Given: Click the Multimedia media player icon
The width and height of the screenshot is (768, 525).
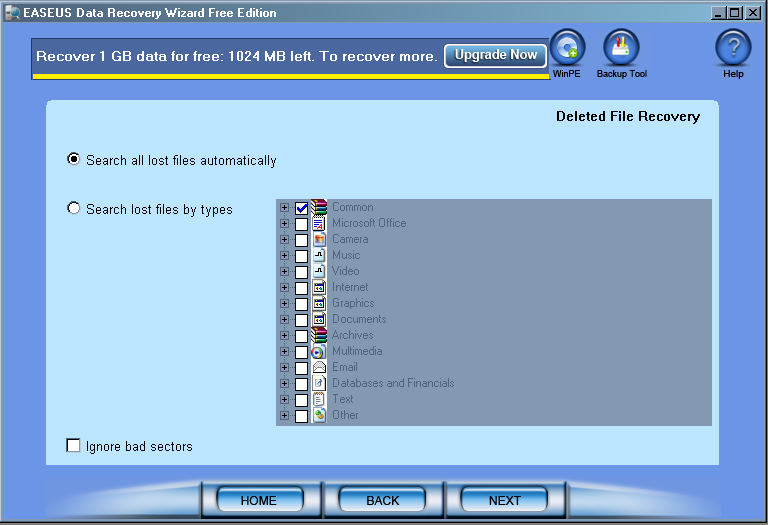Looking at the screenshot, I should coord(319,352).
